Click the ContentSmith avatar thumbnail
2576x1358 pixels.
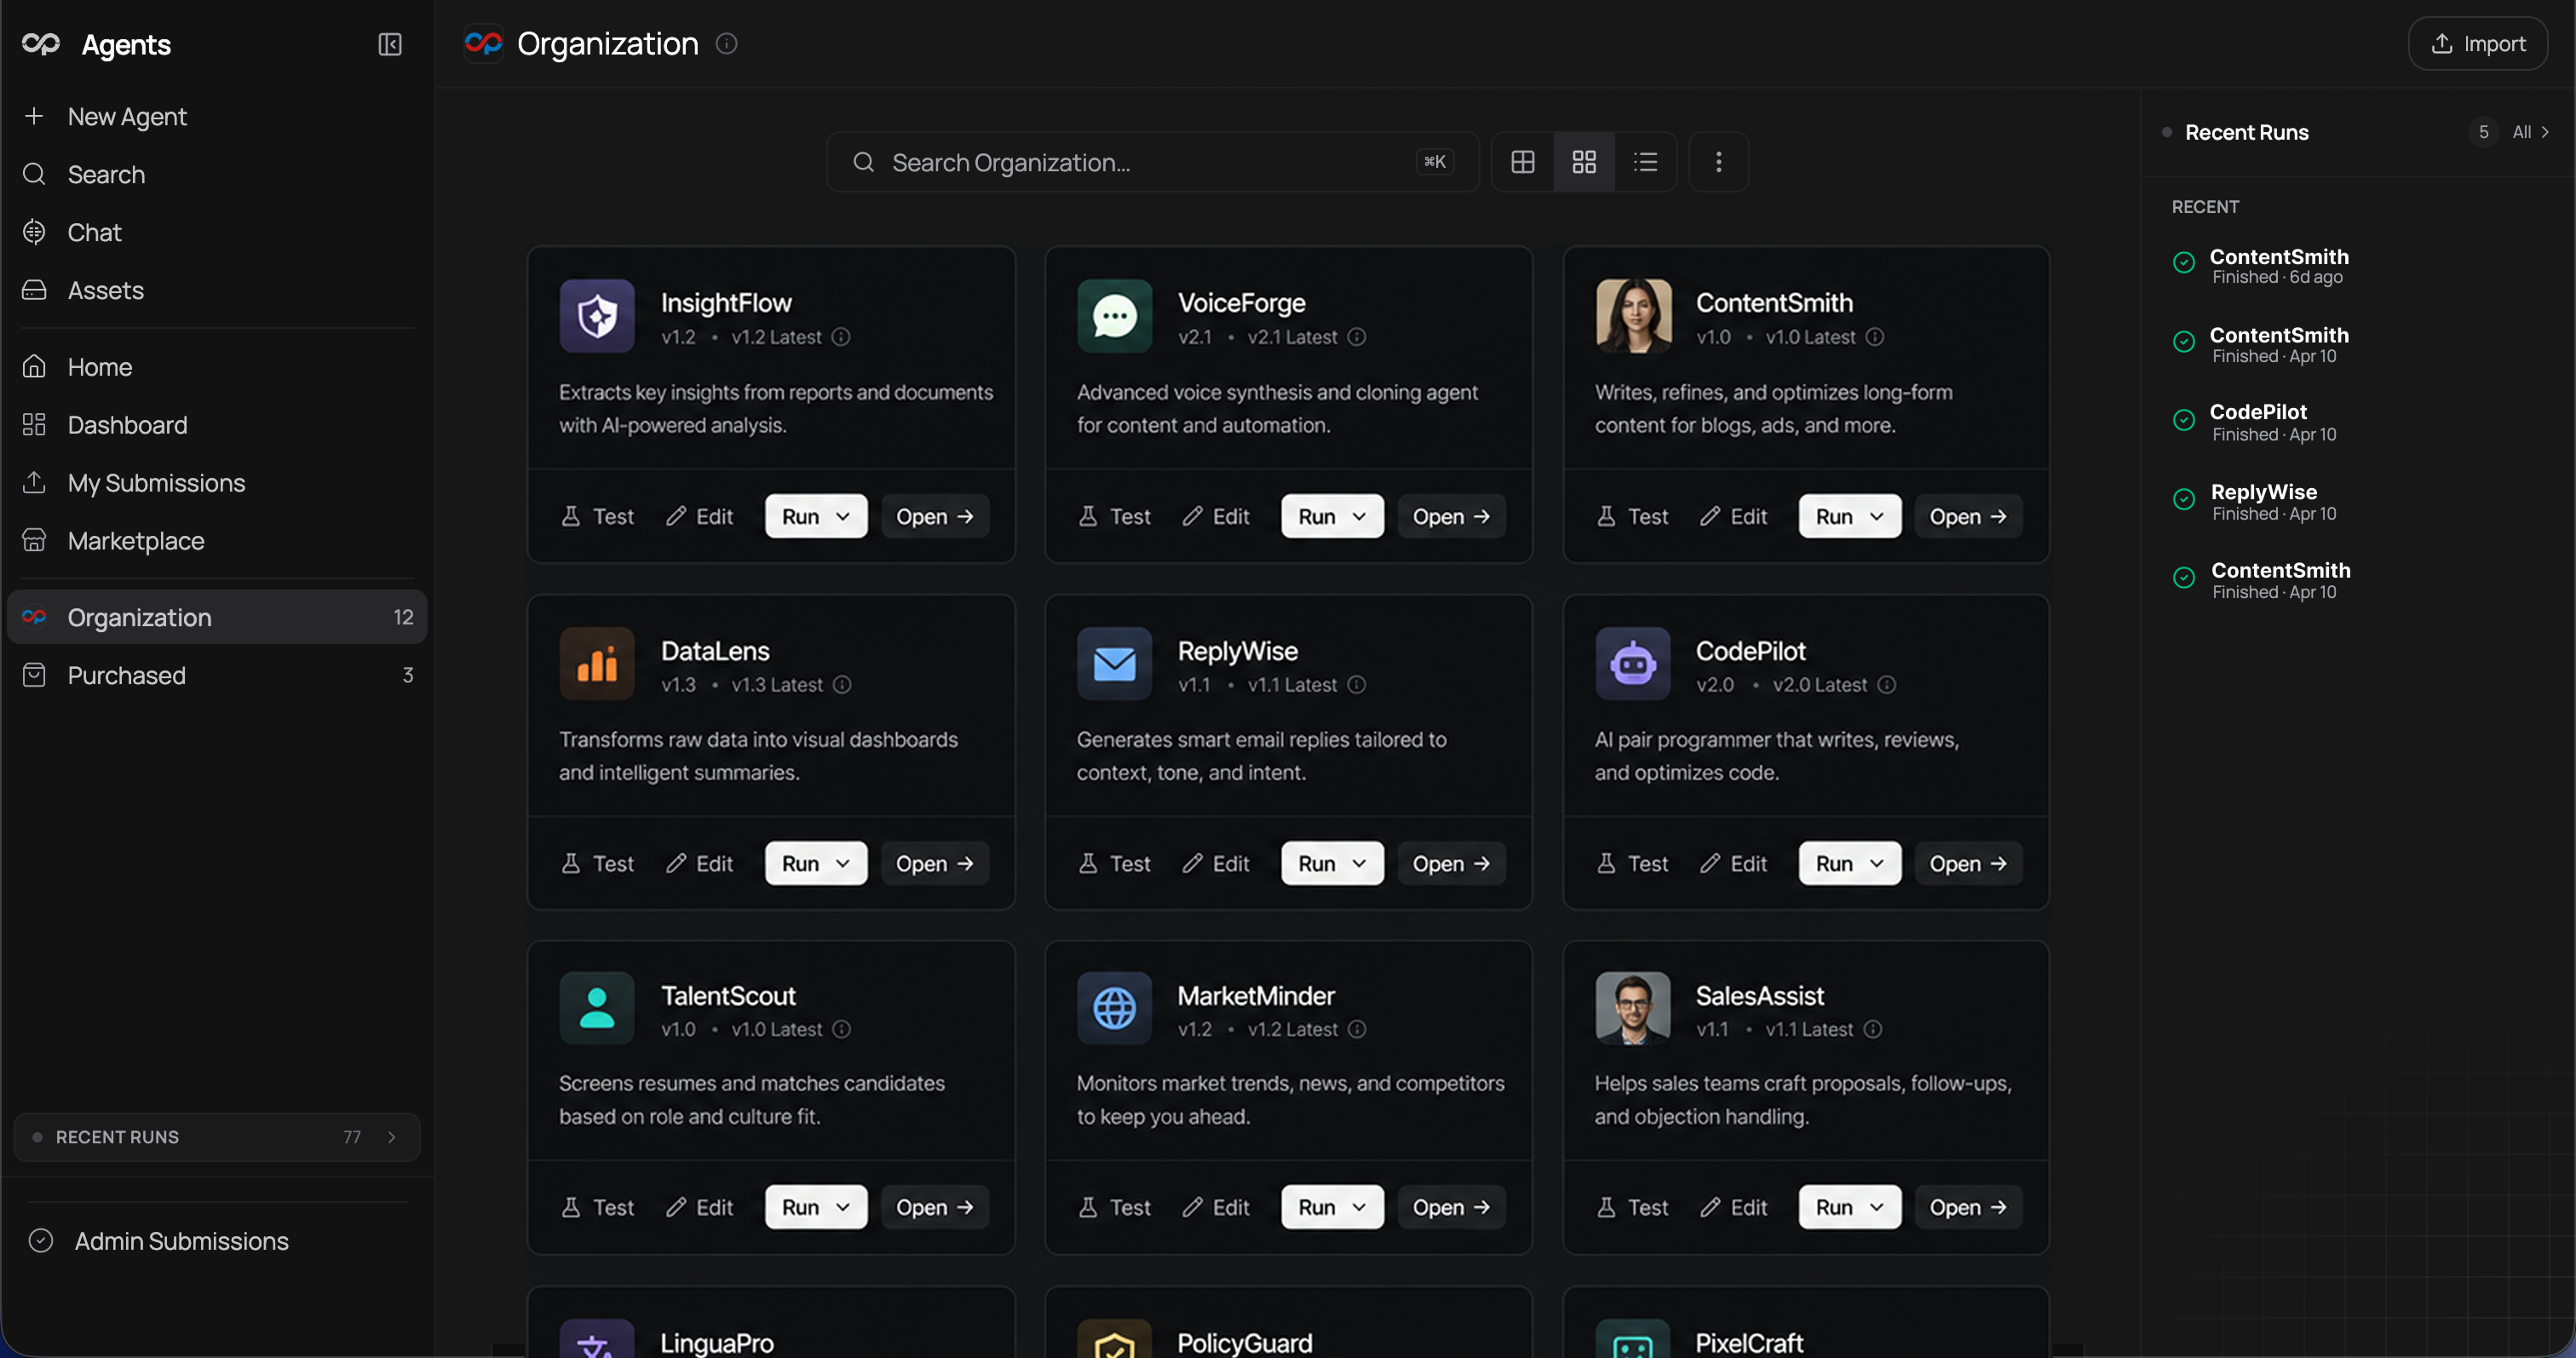click(x=1633, y=316)
